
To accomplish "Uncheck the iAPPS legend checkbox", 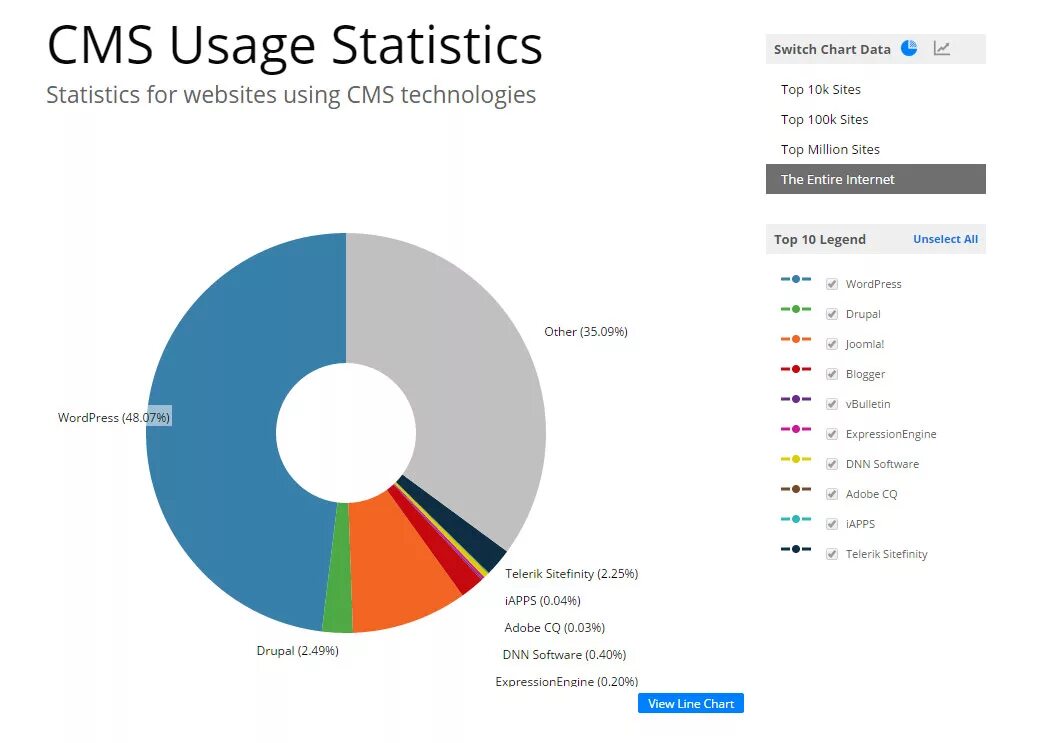I will (831, 524).
